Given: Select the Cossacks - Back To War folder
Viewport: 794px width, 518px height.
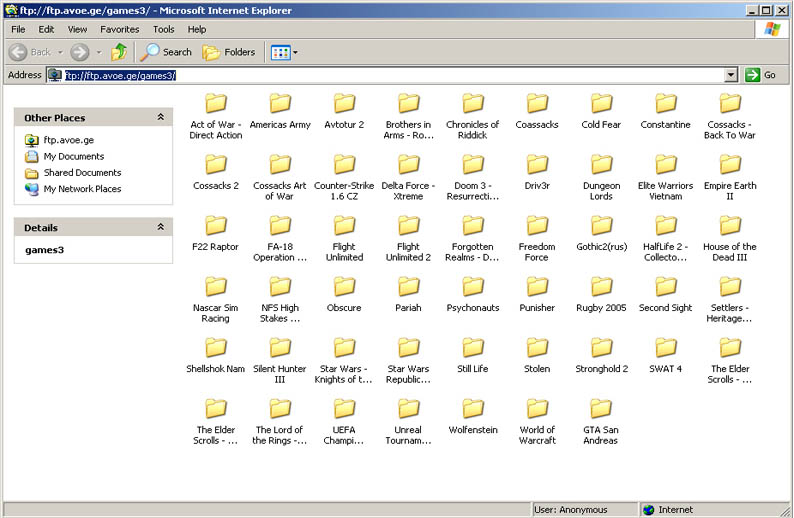Looking at the screenshot, I should tap(730, 116).
